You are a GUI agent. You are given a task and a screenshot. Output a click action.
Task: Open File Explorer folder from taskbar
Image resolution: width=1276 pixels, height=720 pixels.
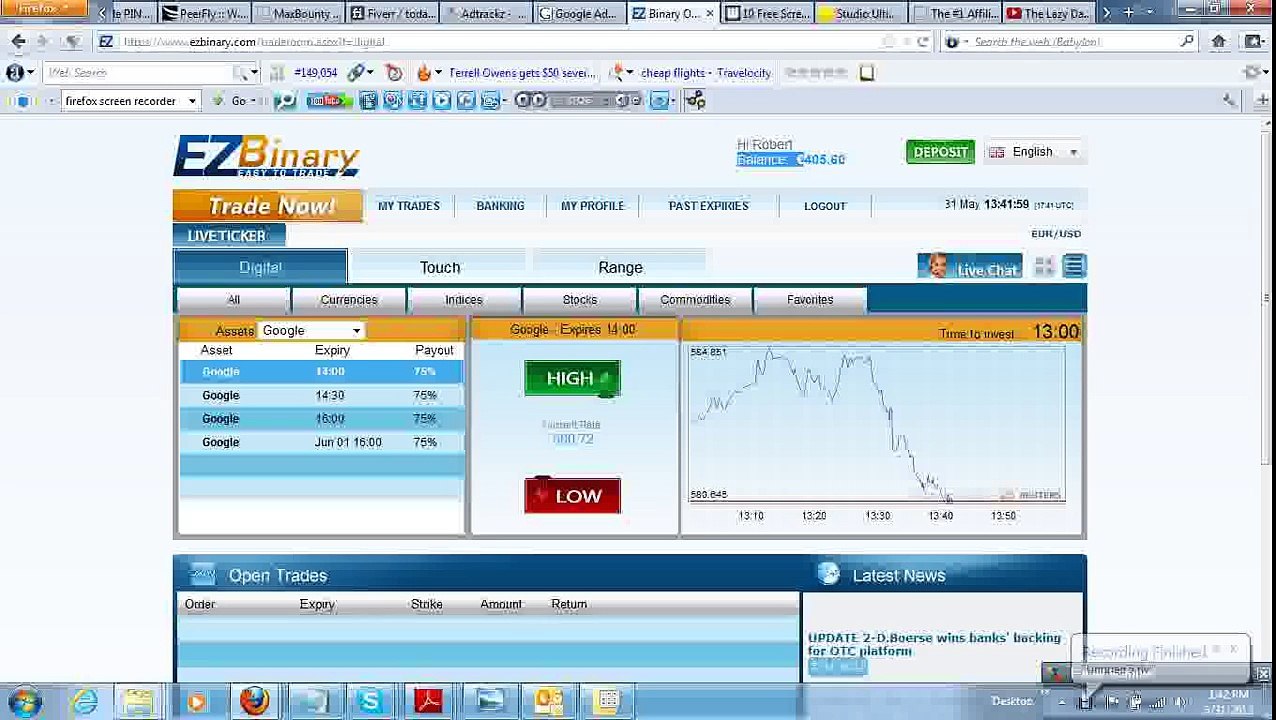[x=138, y=701]
